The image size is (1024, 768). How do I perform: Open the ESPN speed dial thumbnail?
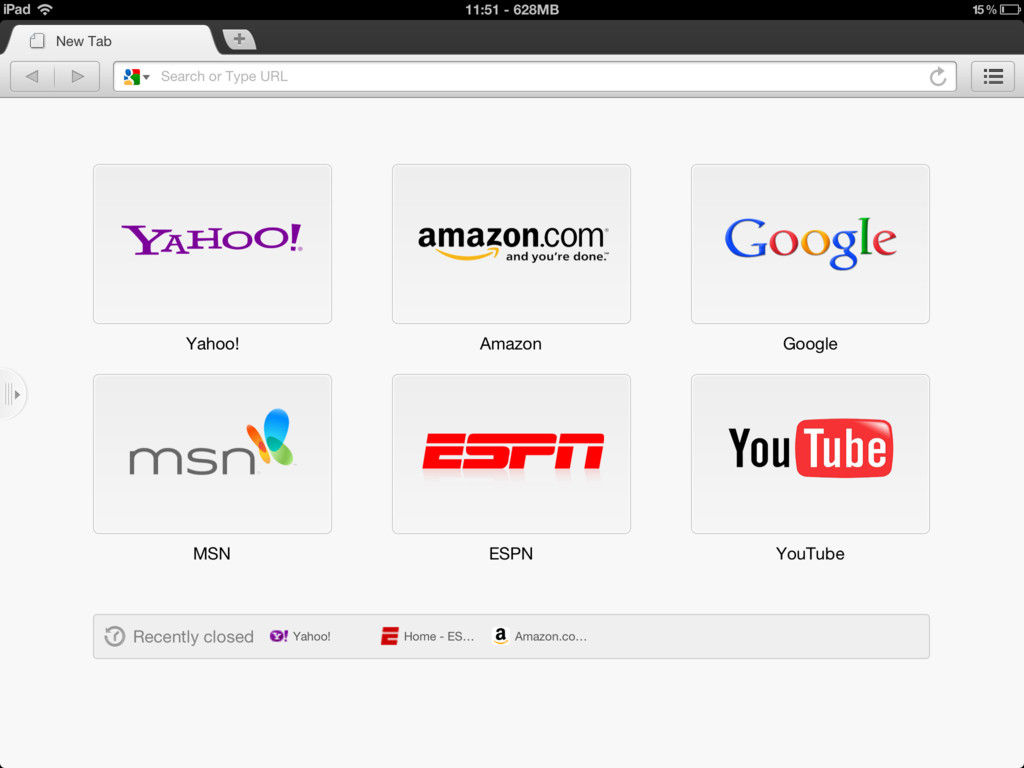(511, 454)
